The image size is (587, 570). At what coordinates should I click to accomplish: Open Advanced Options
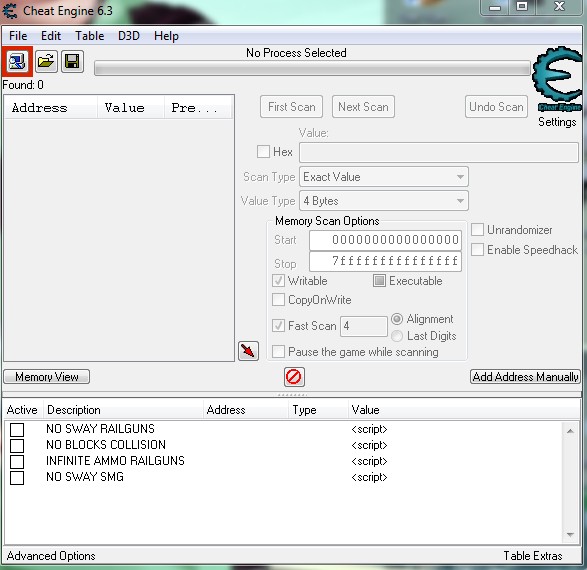(51, 556)
